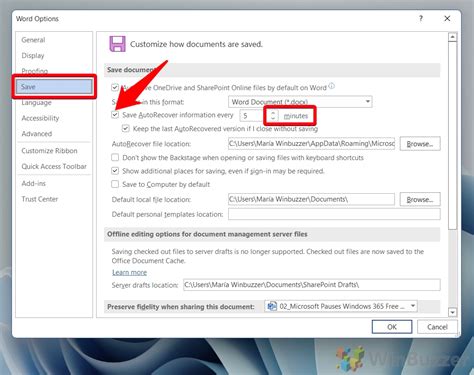Click the purple Save floppy disk icon
Image resolution: width=474 pixels, height=375 pixels.
click(x=117, y=44)
